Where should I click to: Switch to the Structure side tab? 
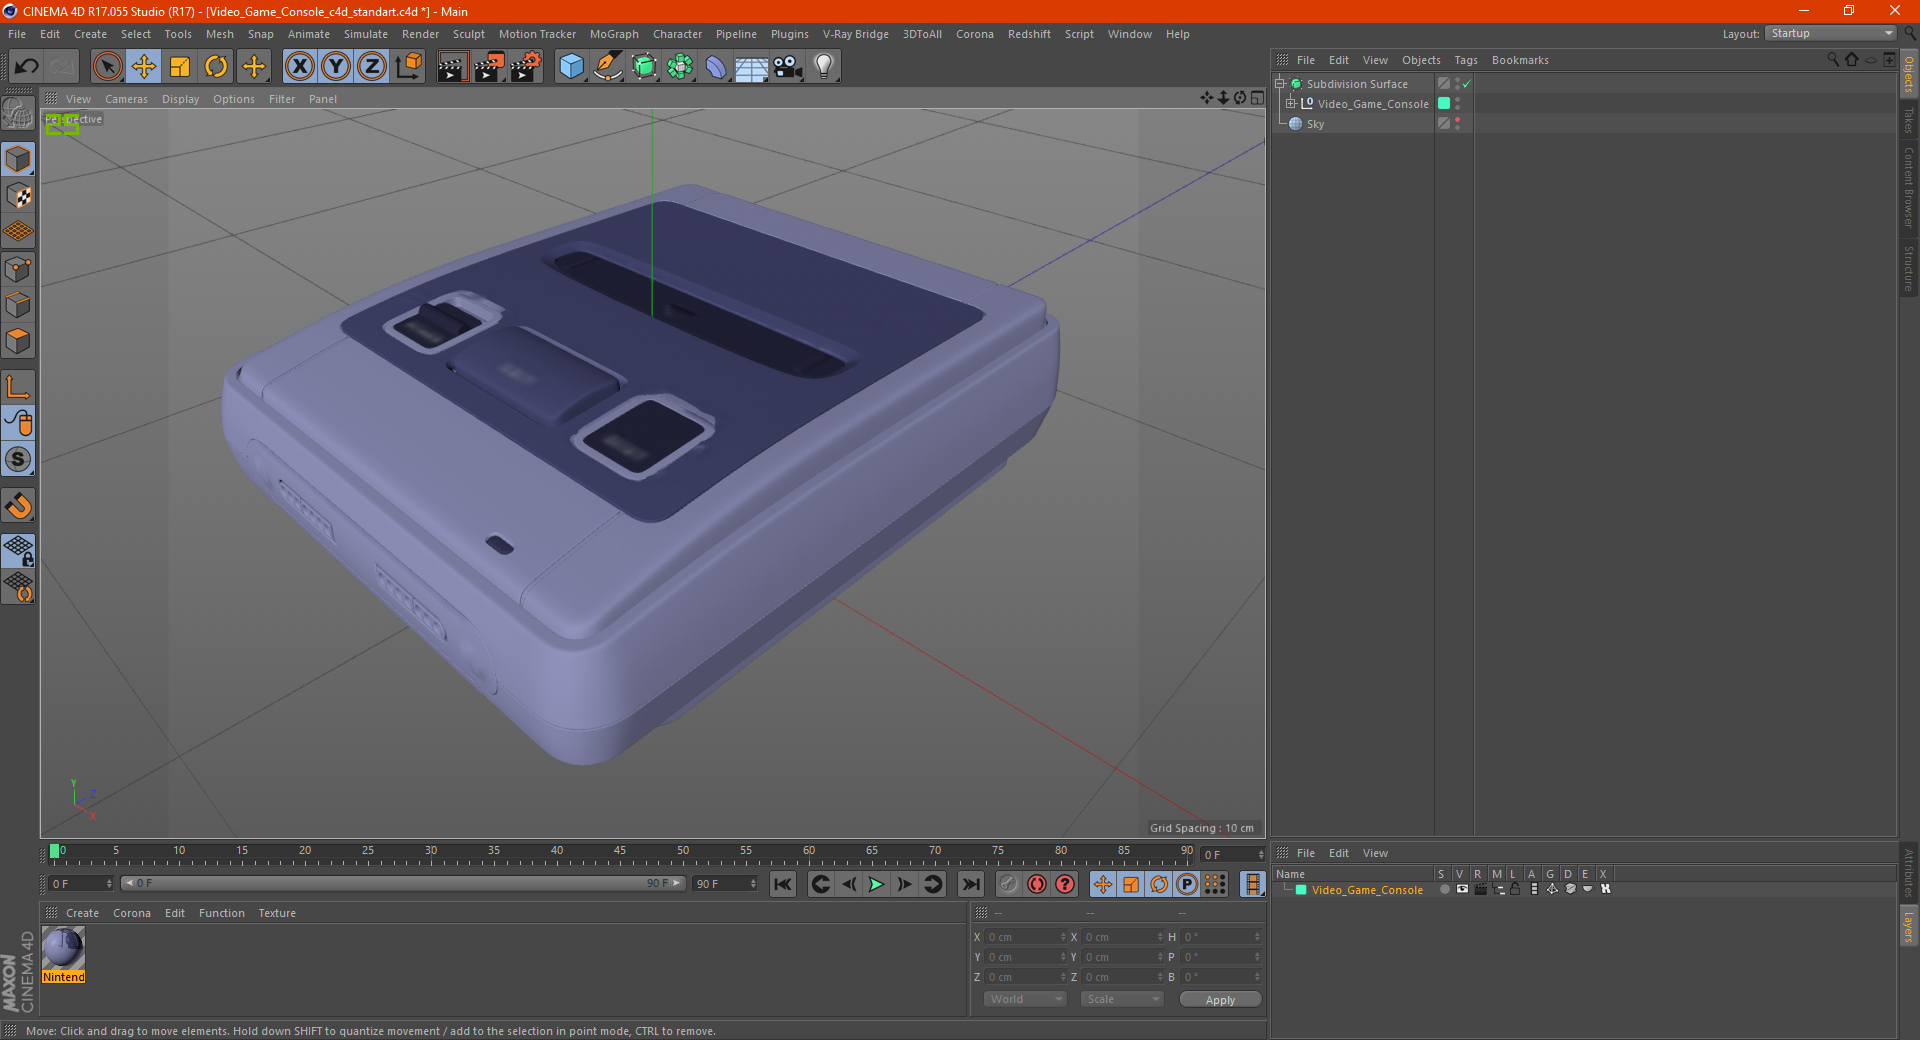1909,268
